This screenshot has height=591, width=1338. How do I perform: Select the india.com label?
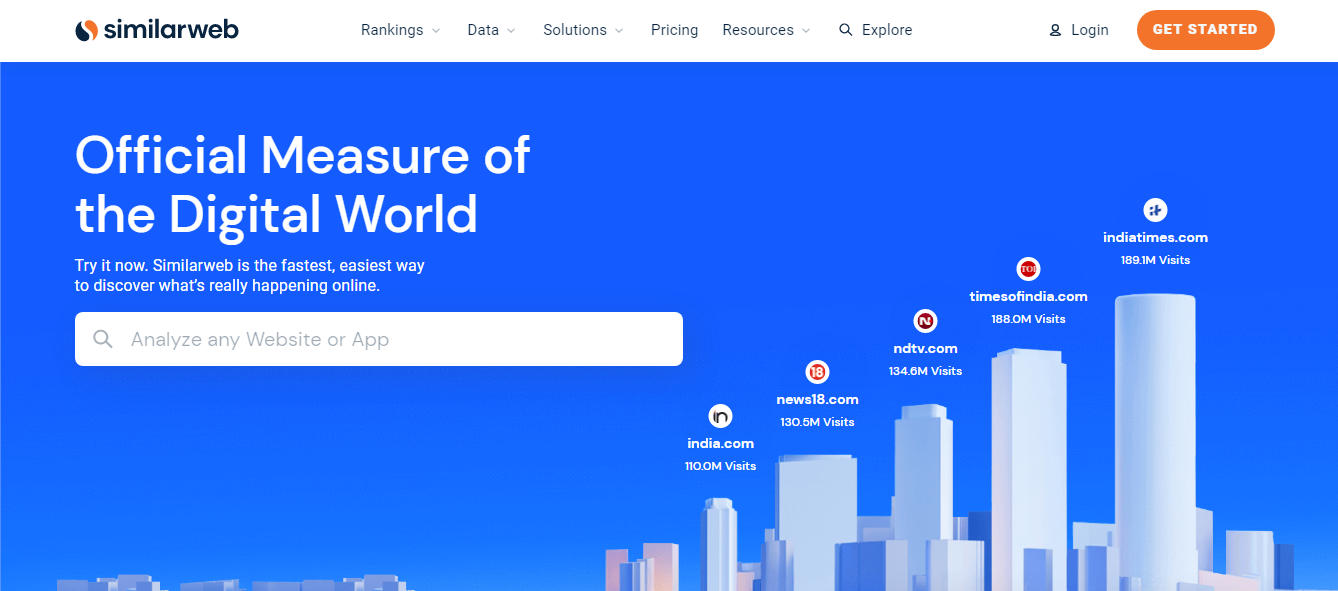[x=720, y=443]
